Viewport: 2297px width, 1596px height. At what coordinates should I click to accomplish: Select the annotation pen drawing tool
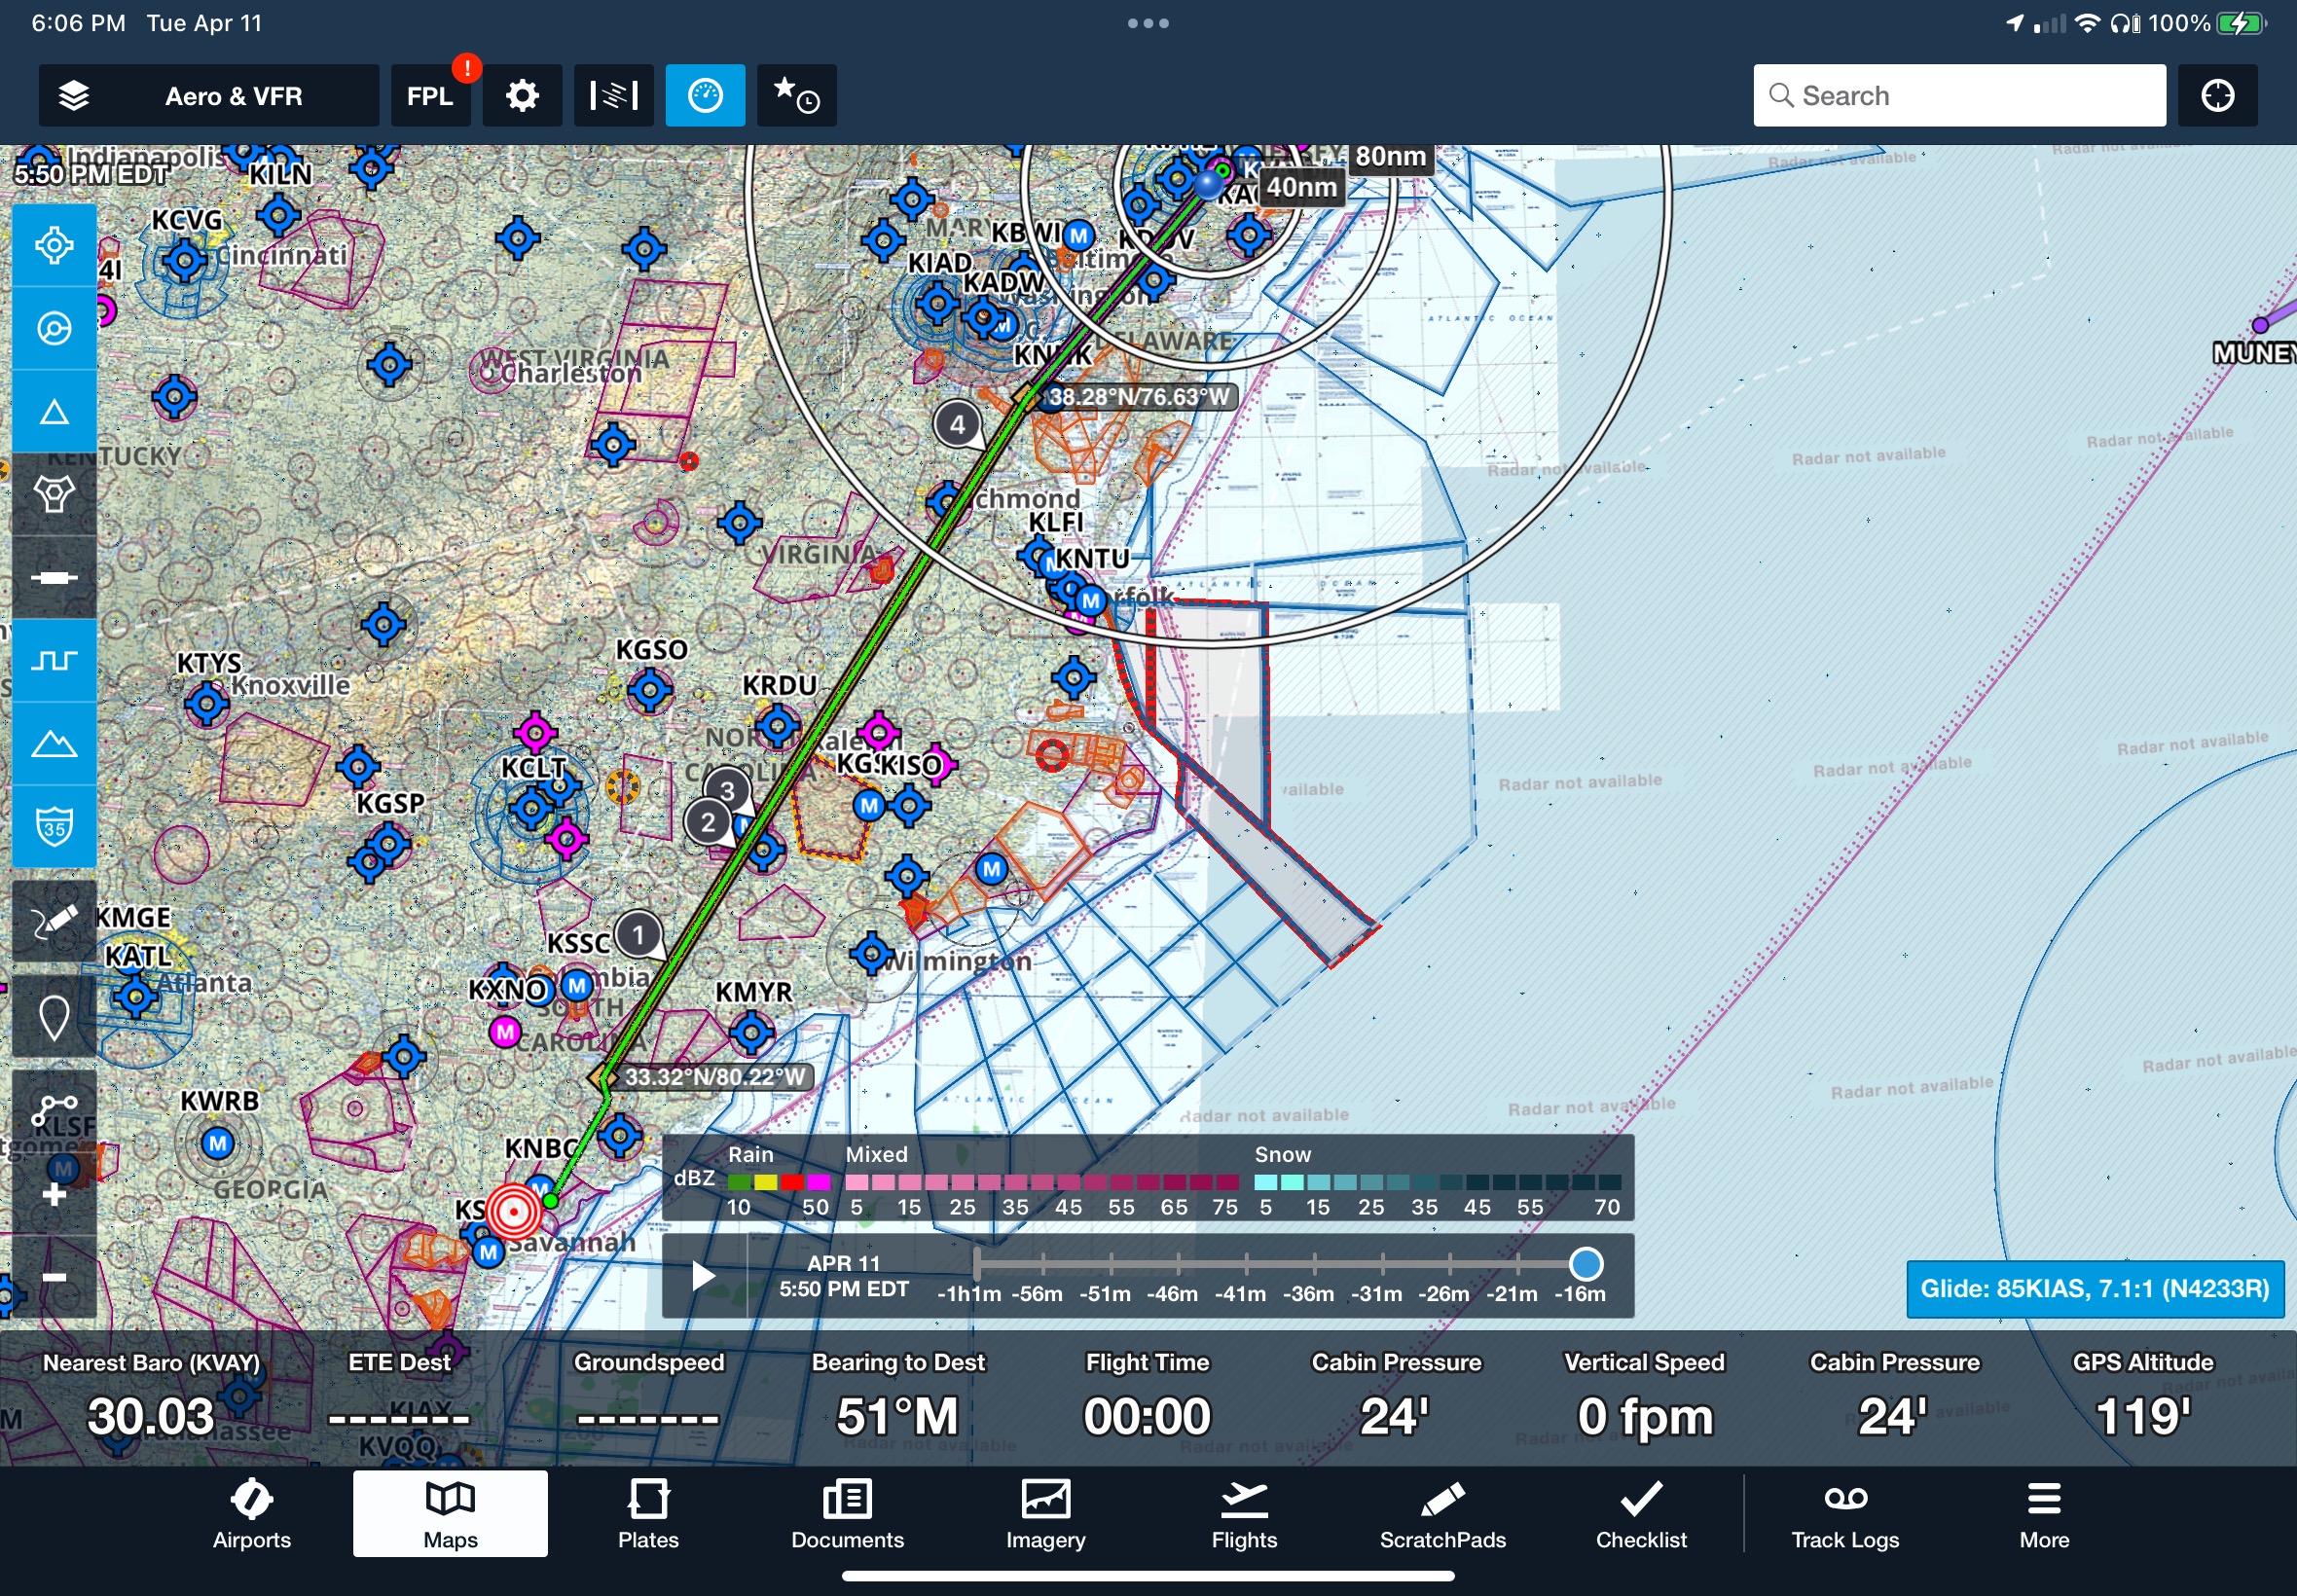(54, 921)
